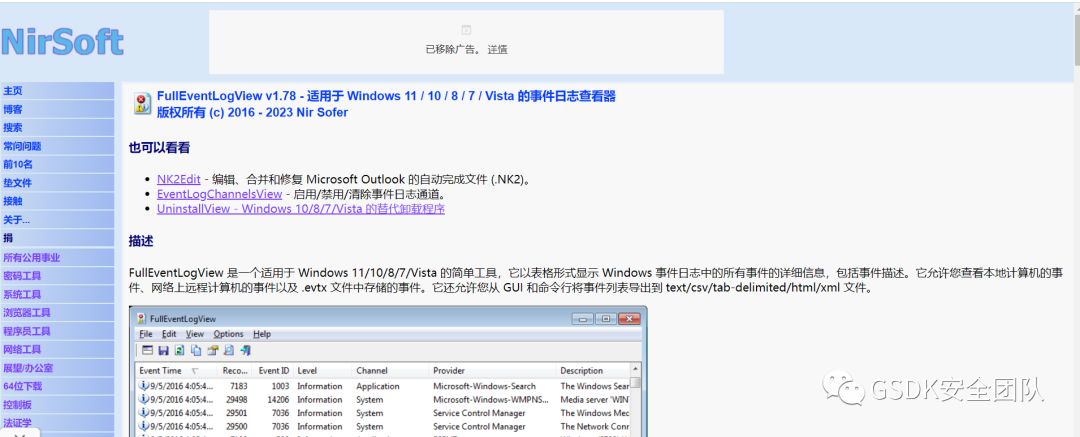Viewport: 1080px width, 437px height.
Task: Click the Exit icon in the FullEventLogView screenshot toolbar
Action: point(245,350)
